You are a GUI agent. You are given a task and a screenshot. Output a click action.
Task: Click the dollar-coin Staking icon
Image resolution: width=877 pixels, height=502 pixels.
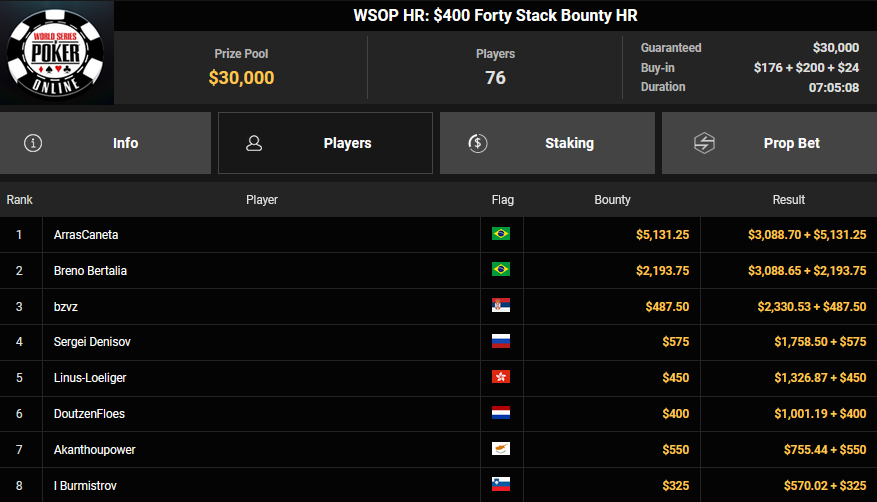(477, 143)
